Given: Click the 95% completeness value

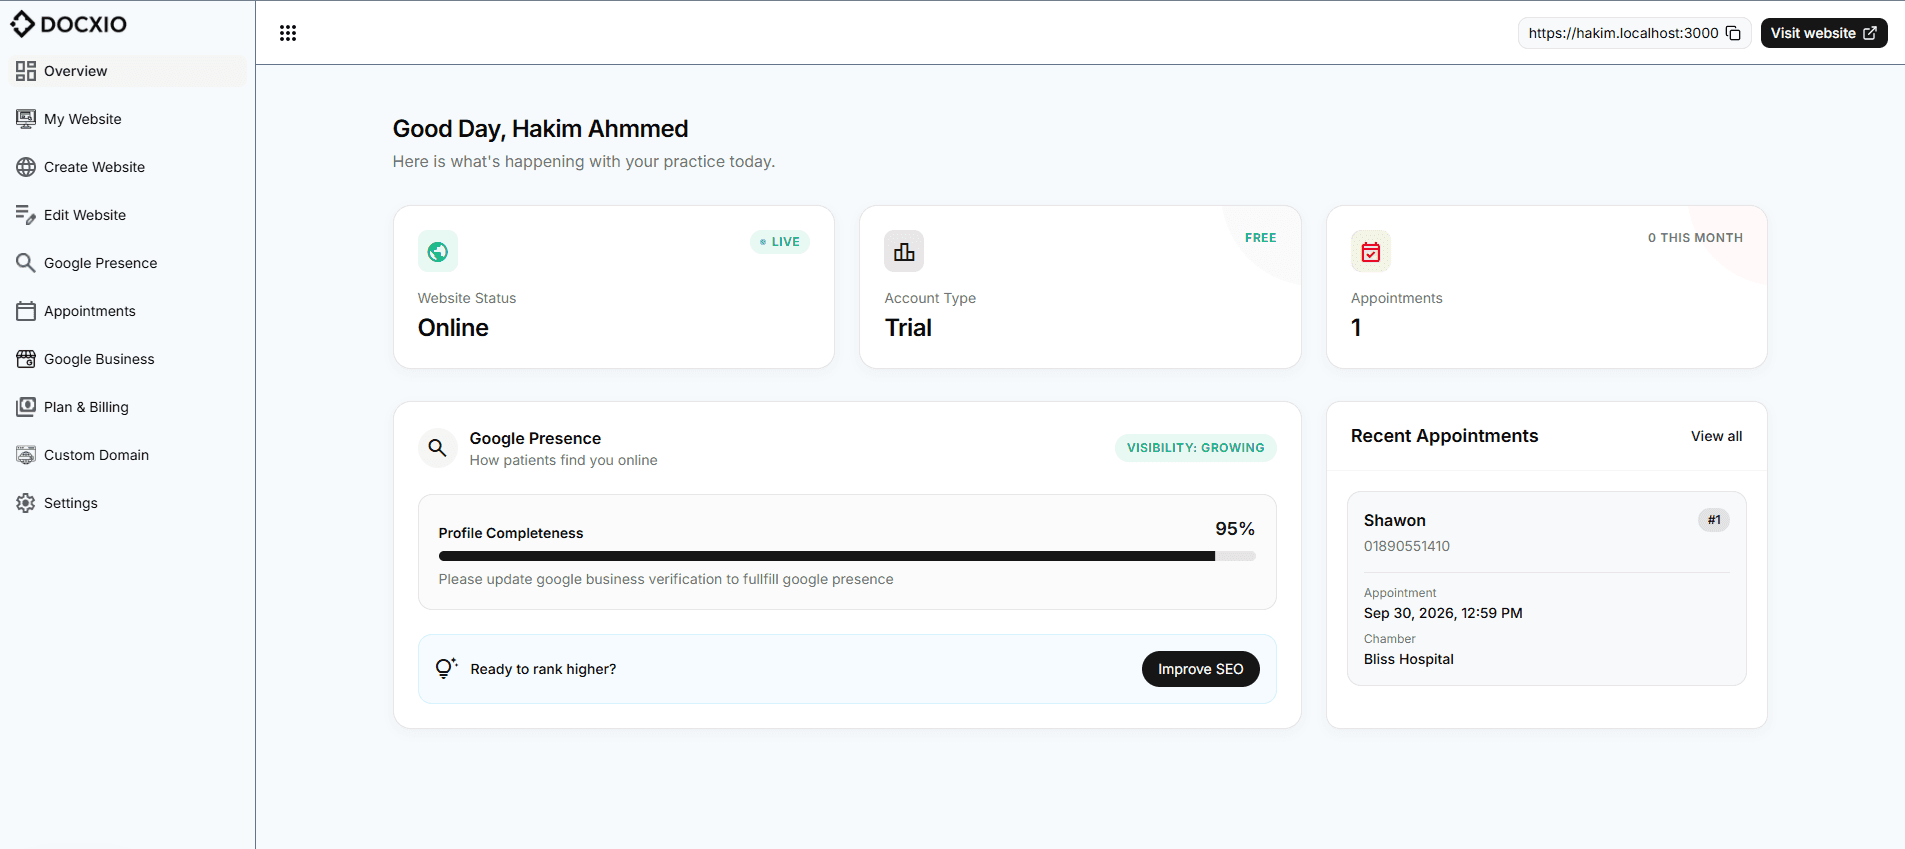Looking at the screenshot, I should click(x=1235, y=529).
